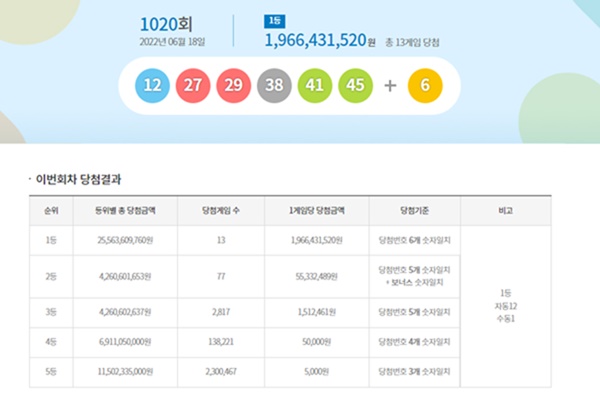Click the plus sign before bonus ball
This screenshot has height=402, width=600.
click(x=390, y=86)
